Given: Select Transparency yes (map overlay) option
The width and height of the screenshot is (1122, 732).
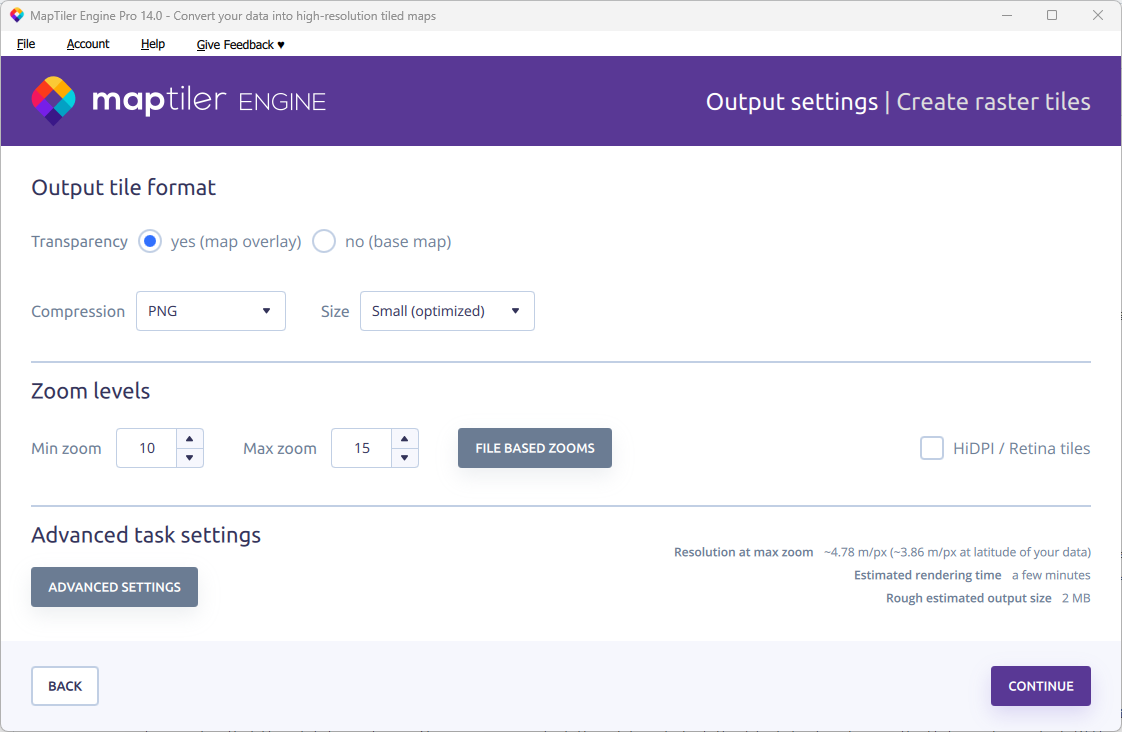Looking at the screenshot, I should pyautogui.click(x=150, y=242).
